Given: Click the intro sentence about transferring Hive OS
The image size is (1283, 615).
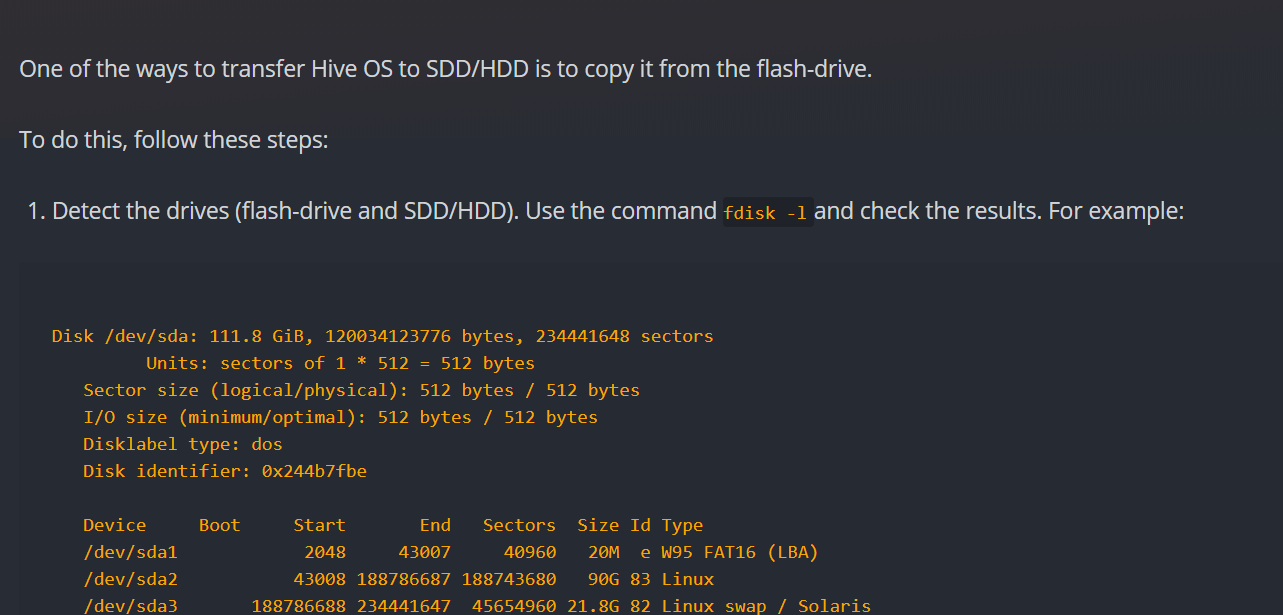Looking at the screenshot, I should [445, 70].
